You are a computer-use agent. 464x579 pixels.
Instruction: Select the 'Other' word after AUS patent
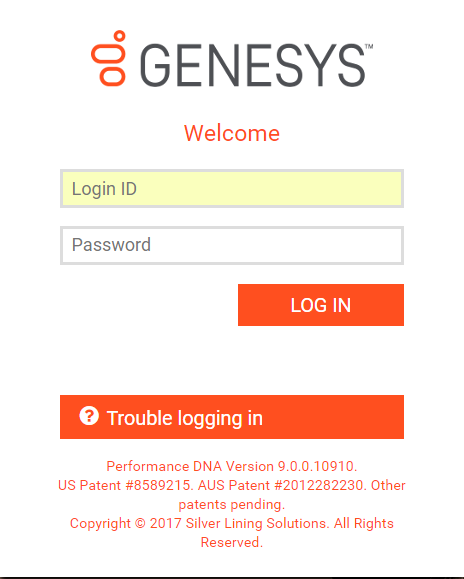(x=388, y=485)
